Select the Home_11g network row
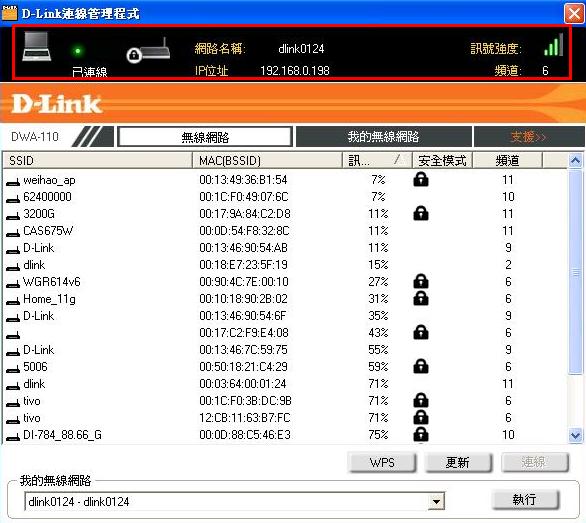The width and height of the screenshot is (586, 523). pyautogui.click(x=284, y=299)
